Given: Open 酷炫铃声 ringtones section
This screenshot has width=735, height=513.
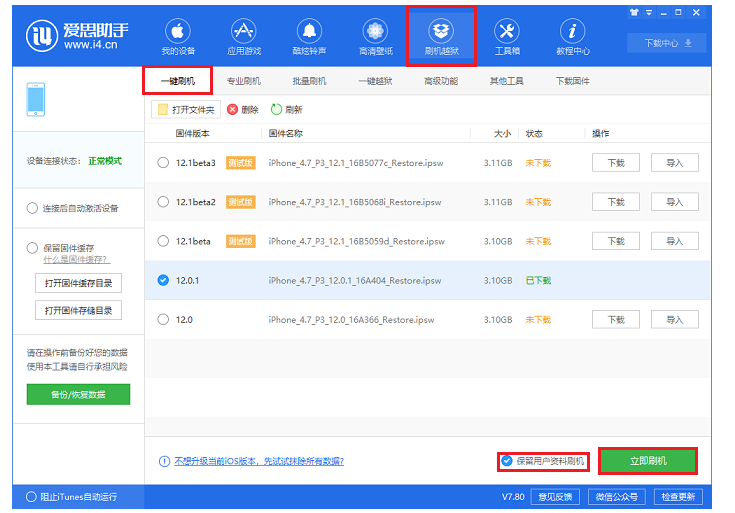Looking at the screenshot, I should tap(309, 37).
